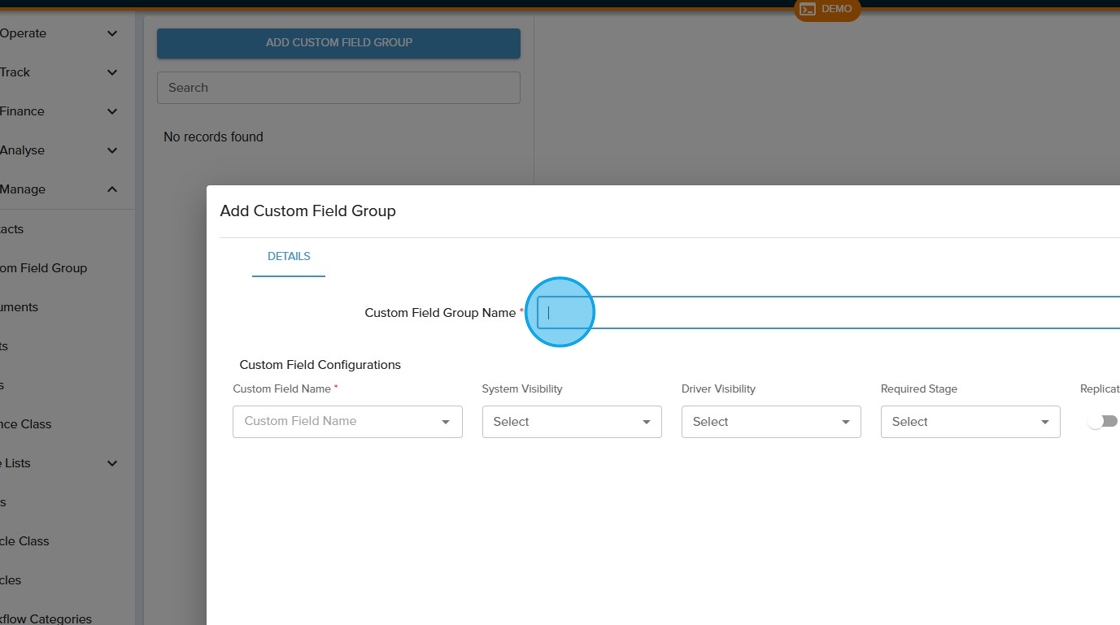Open the System Visibility dropdown

click(x=571, y=422)
